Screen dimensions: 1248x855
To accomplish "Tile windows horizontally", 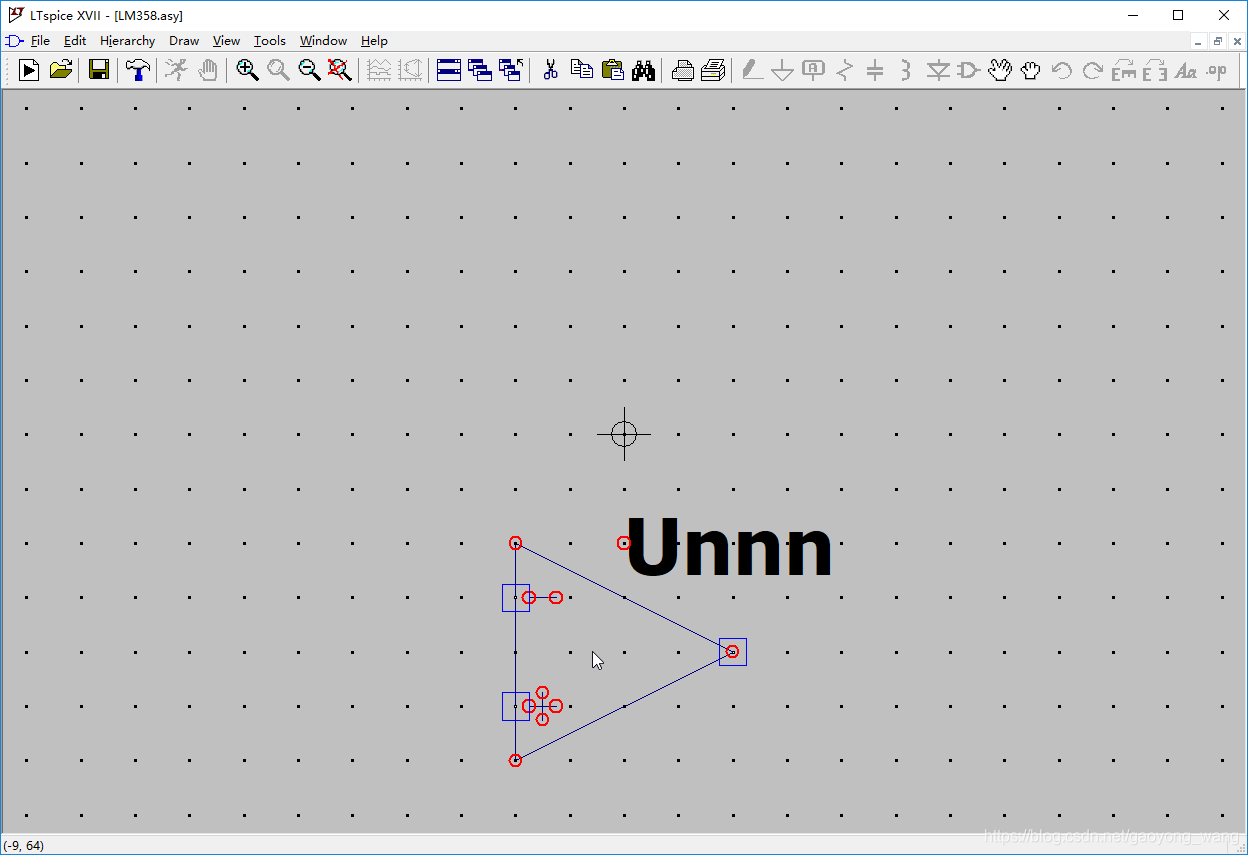I will click(449, 70).
